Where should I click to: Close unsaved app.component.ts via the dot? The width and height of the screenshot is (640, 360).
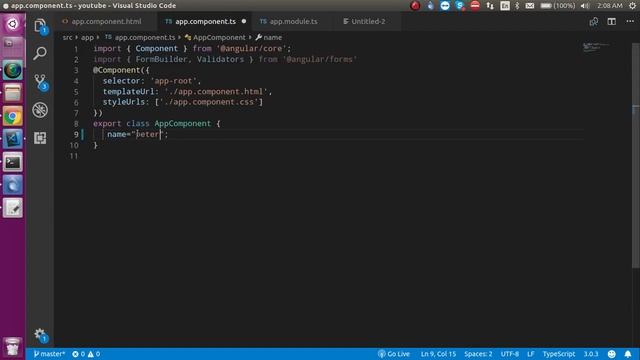244,21
